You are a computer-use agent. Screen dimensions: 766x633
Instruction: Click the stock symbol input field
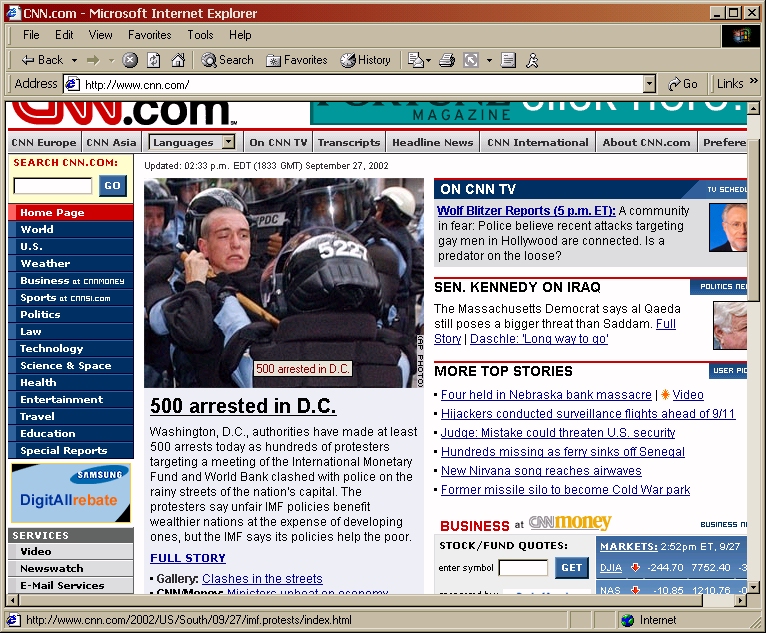[x=523, y=568]
